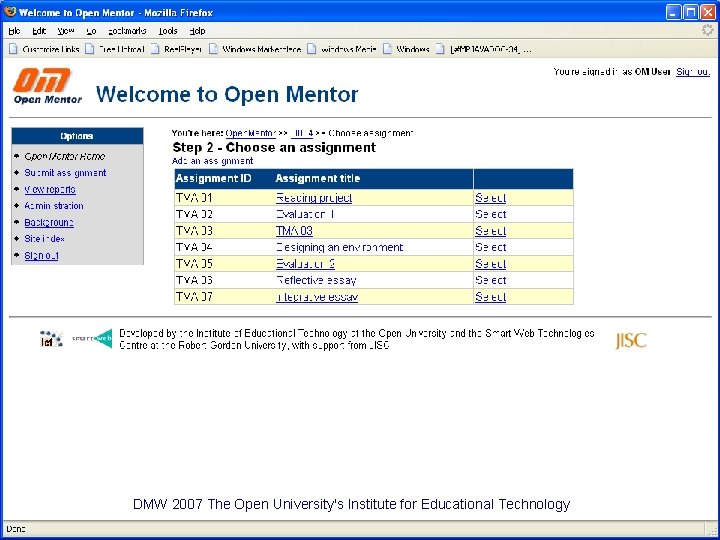
Task: Click the TMA 07 ID cell
Action: point(194,297)
